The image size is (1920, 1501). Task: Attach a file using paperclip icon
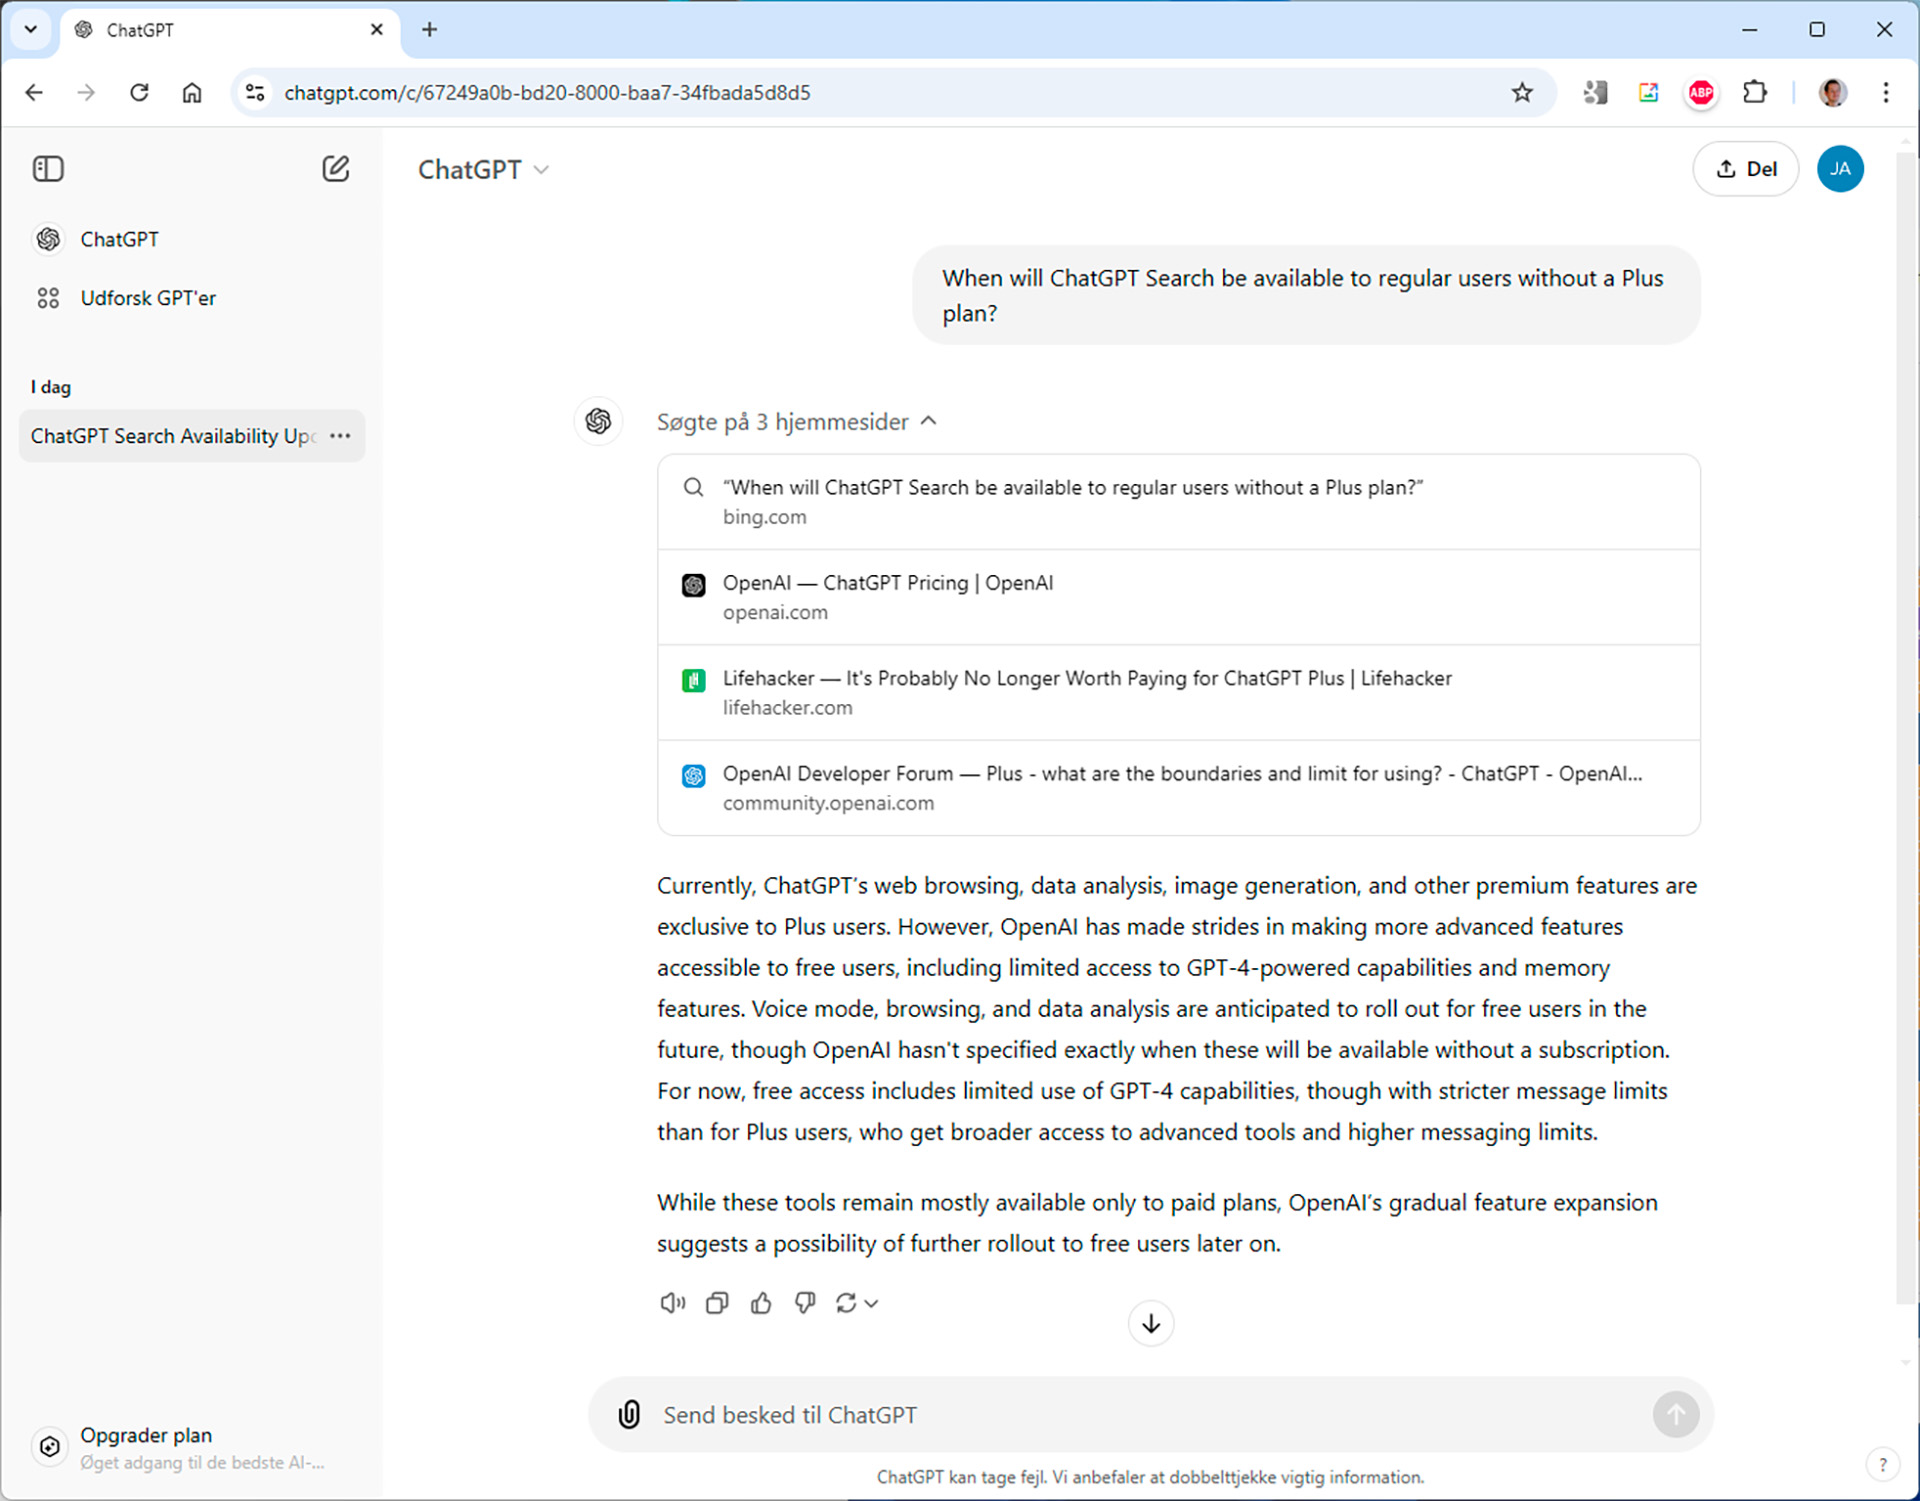point(629,1414)
